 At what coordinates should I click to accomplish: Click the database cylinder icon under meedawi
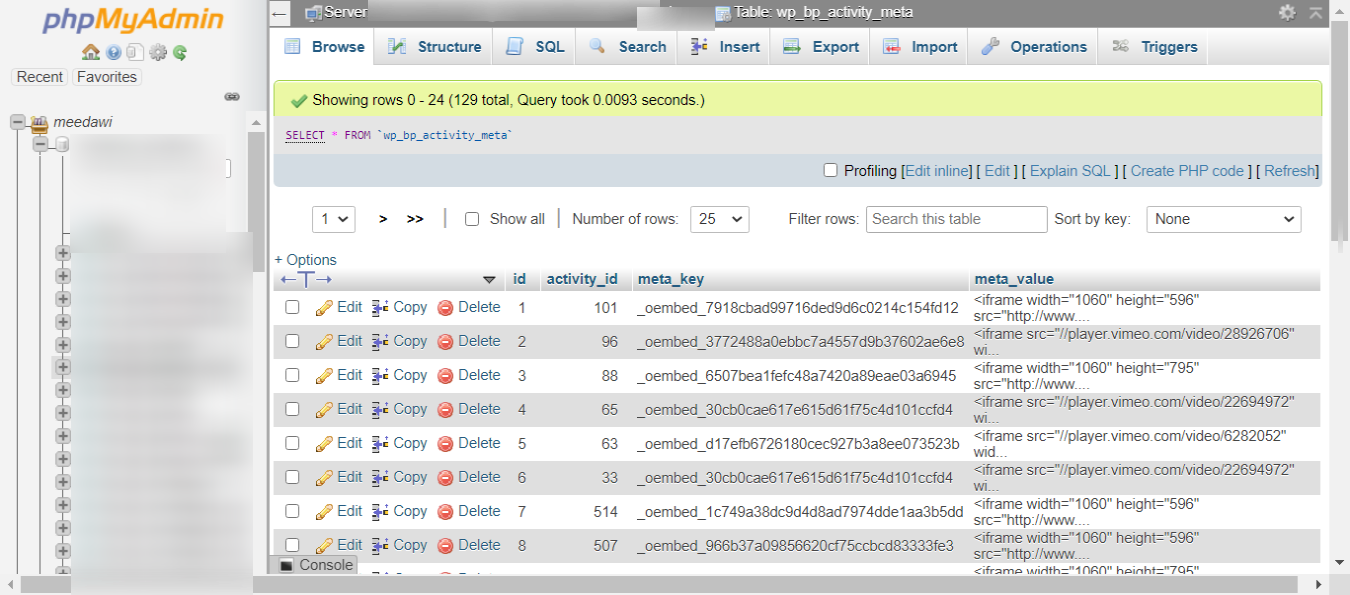[x=62, y=145]
